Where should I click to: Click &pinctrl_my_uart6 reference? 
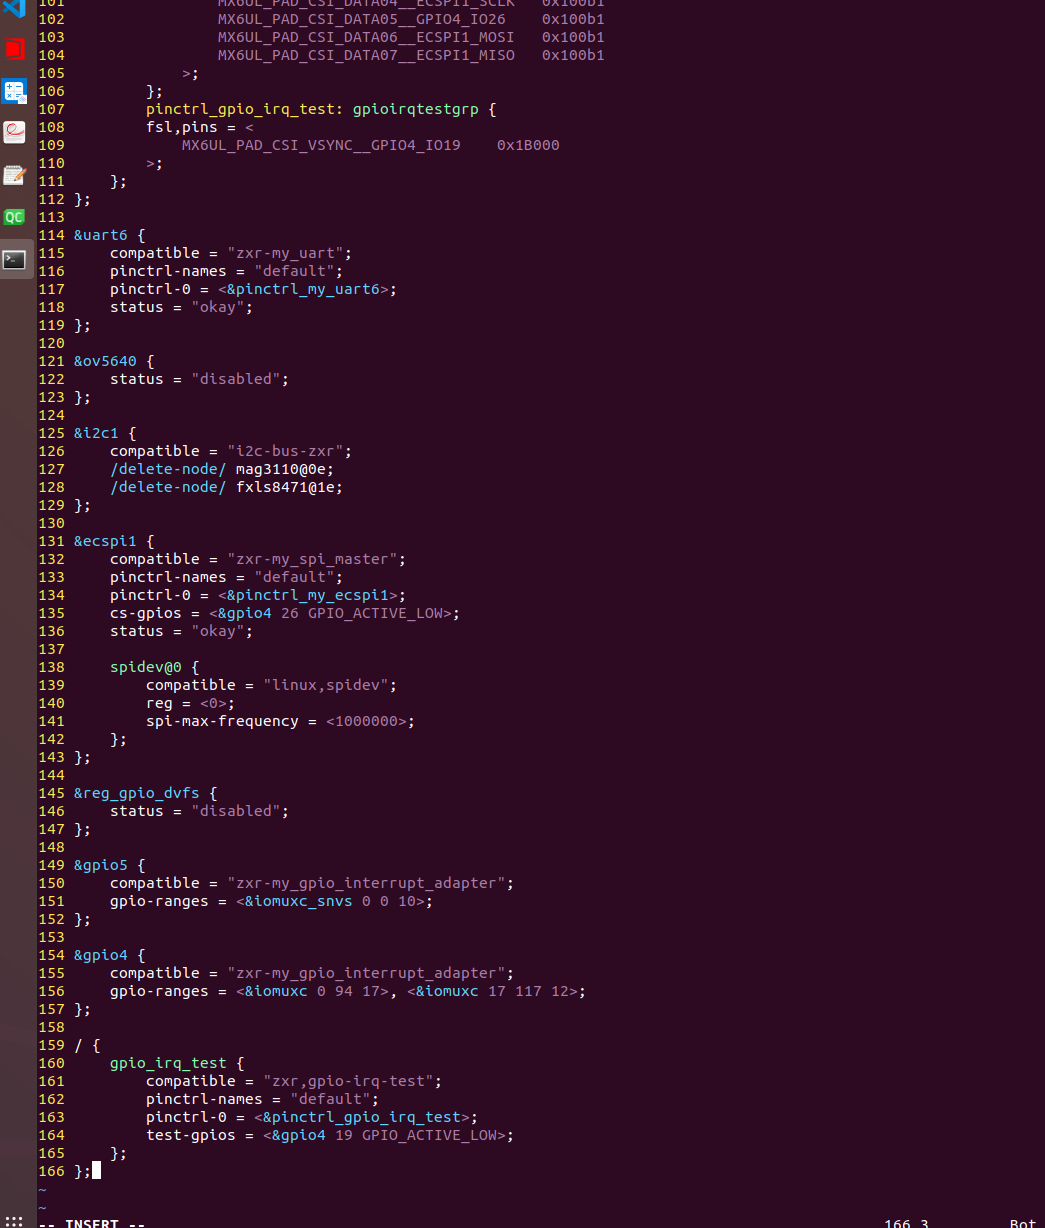point(303,289)
